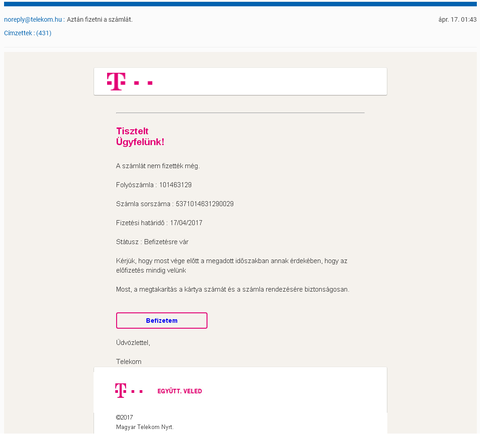Click the 'Üdvözlettel,' closing line
Image resolution: width=480 pixels, height=434 pixels.
(133, 343)
